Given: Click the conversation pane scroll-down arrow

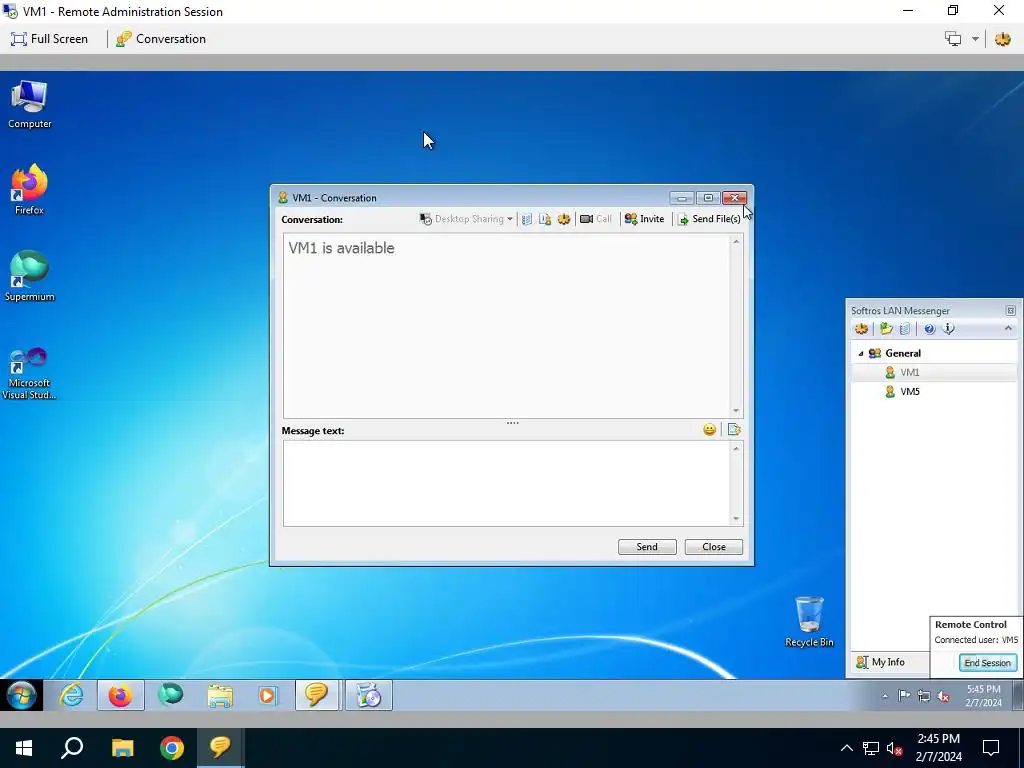Looking at the screenshot, I should [736, 411].
